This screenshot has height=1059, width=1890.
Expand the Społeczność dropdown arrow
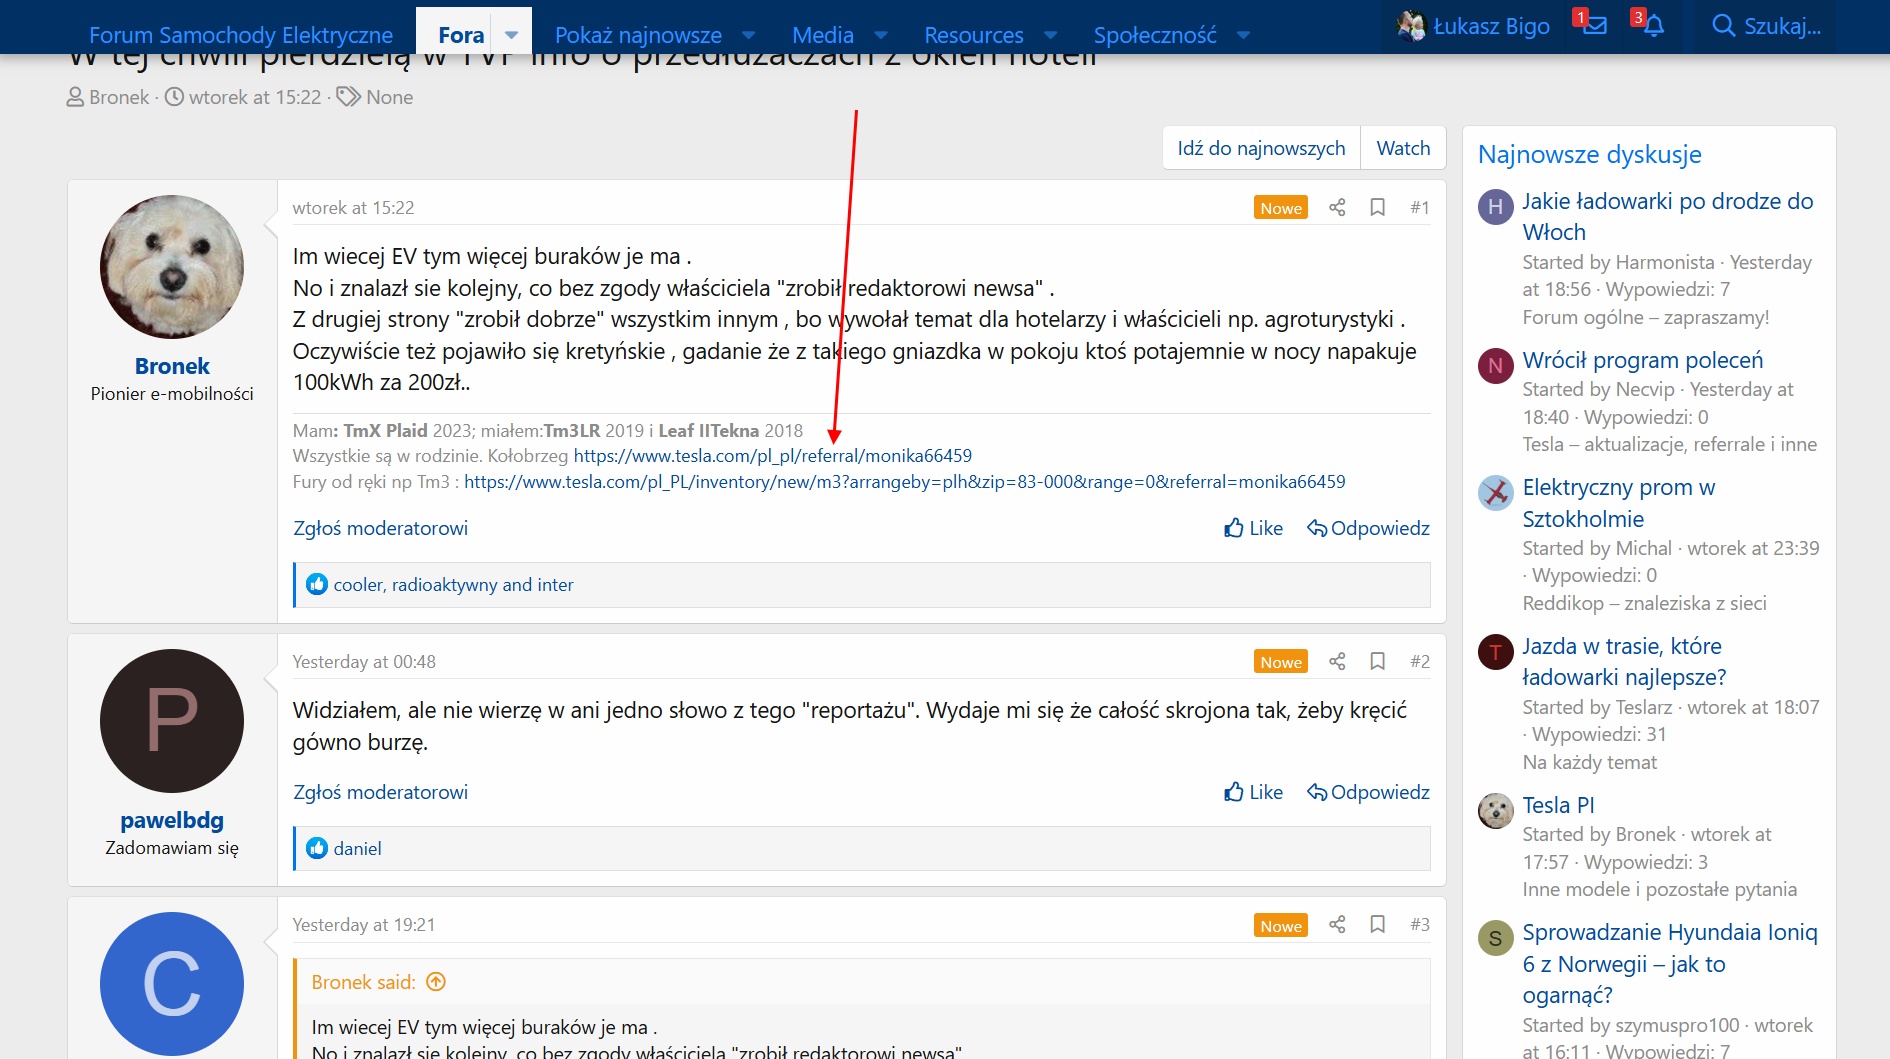click(x=1243, y=34)
